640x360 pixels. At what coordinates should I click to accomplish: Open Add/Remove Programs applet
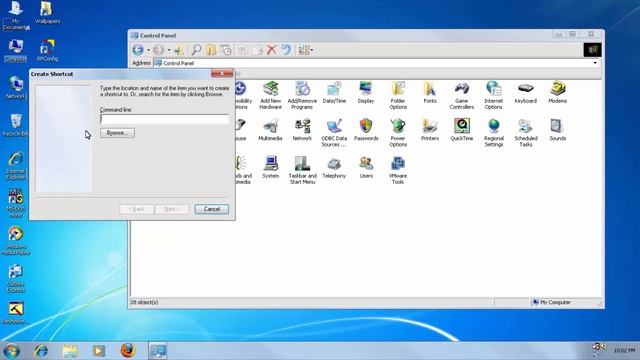[302, 95]
